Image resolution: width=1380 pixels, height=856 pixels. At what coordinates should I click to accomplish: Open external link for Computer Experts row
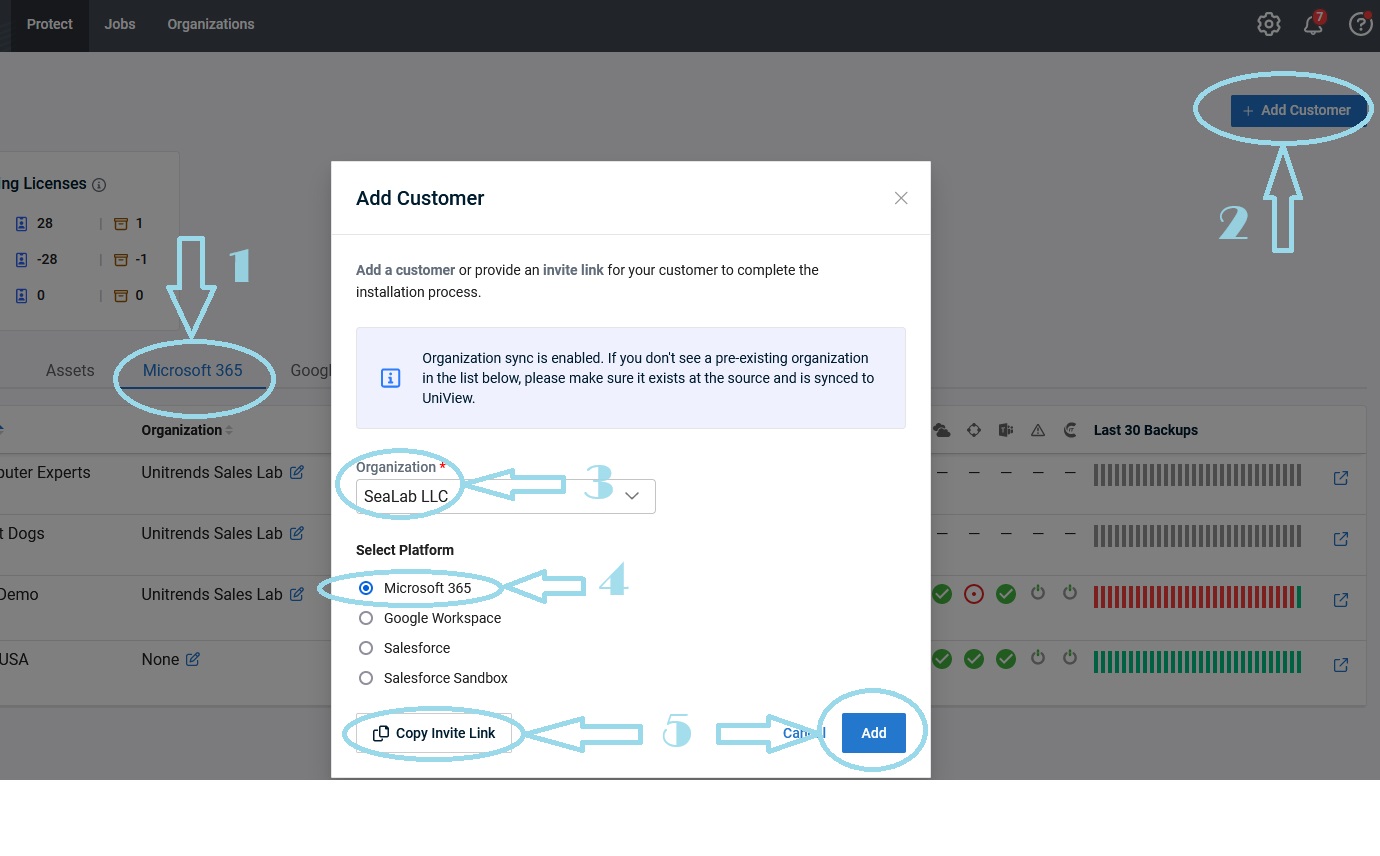(1341, 478)
